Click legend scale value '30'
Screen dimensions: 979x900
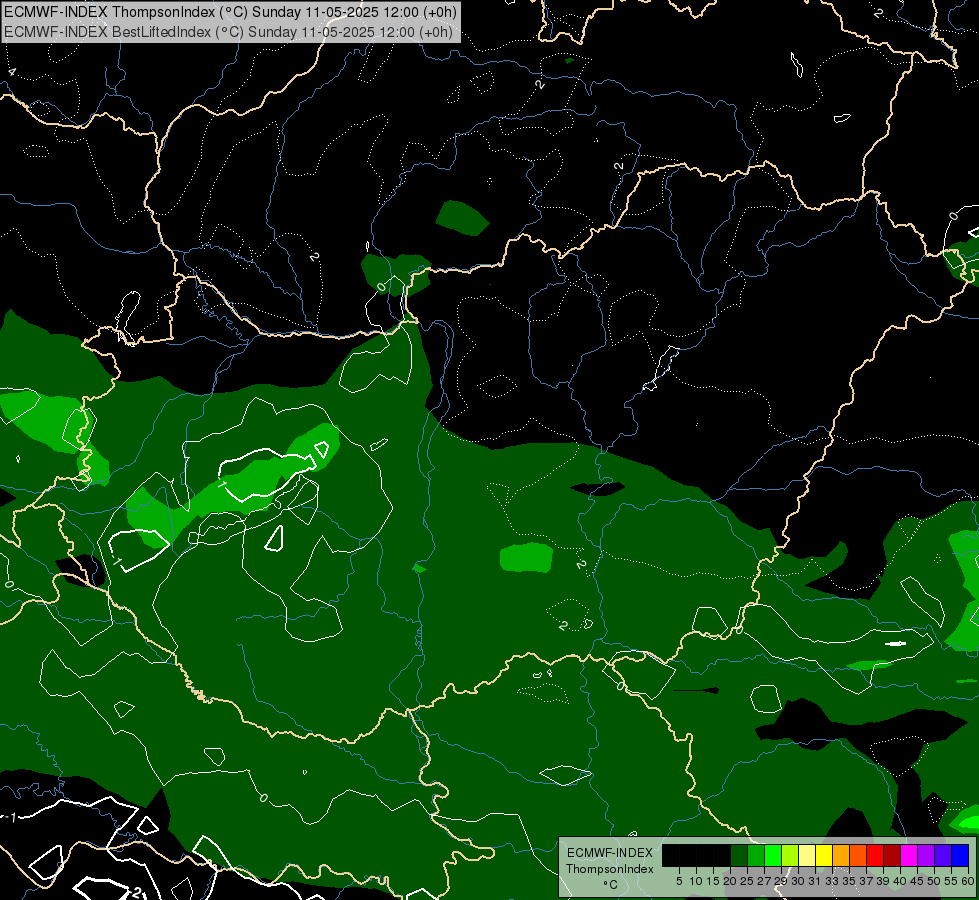click(798, 881)
